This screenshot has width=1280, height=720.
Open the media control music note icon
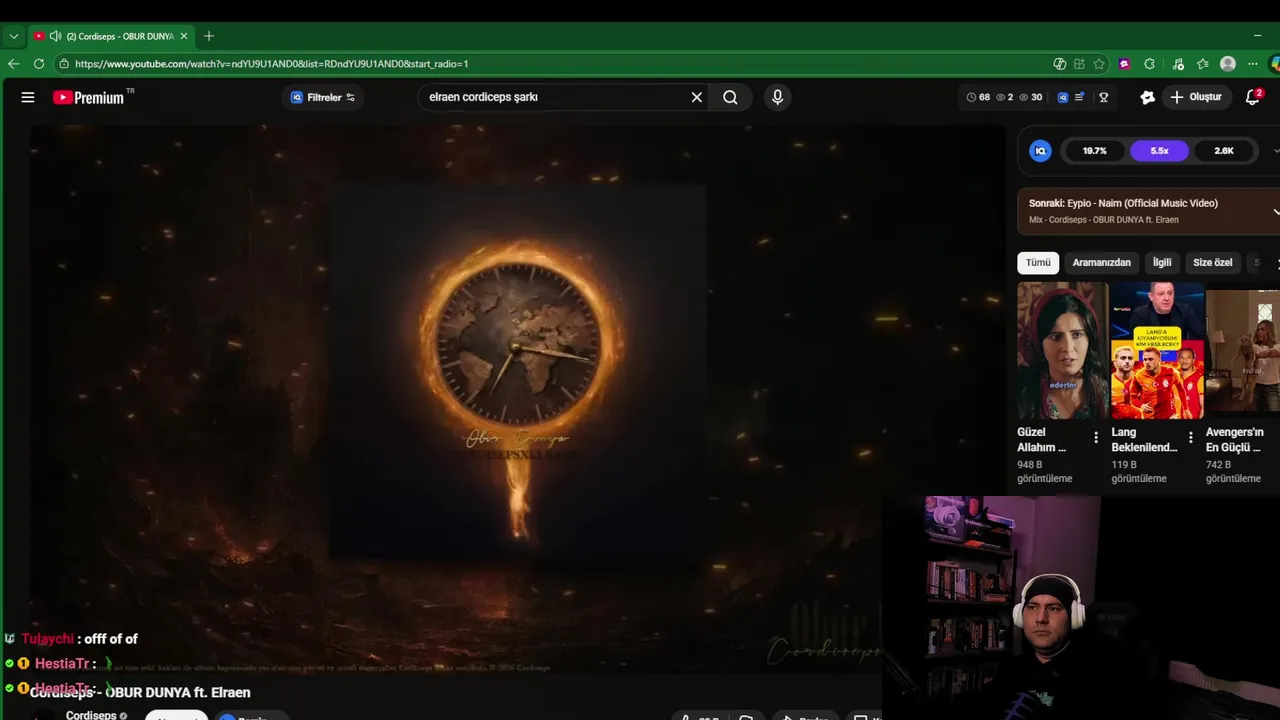coord(1178,64)
